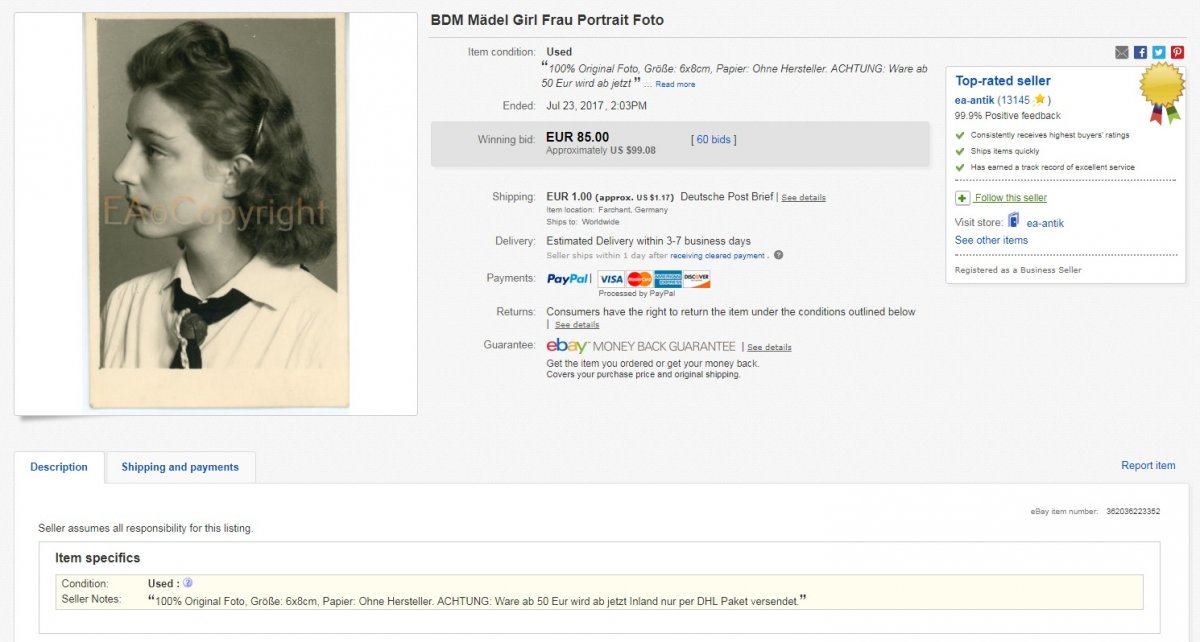Enlarge the portrait photo thumbnail
Image resolution: width=1200 pixels, height=642 pixels.
click(x=216, y=212)
